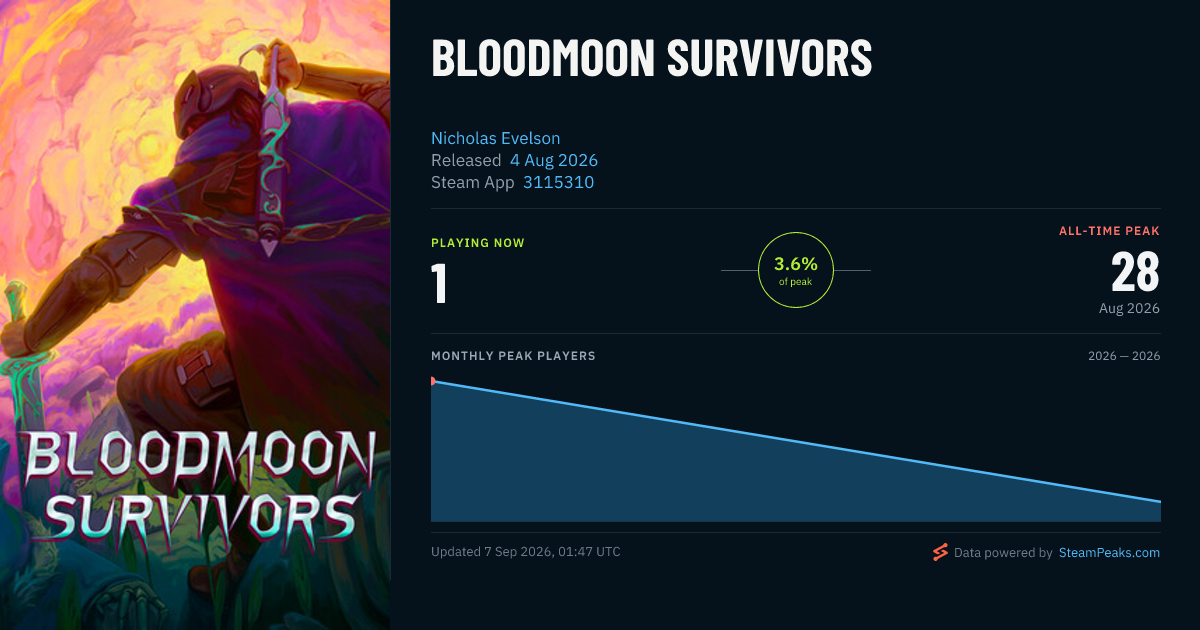Image resolution: width=1200 pixels, height=630 pixels.
Task: Click the Aug 2026 peak date
Action: point(1130,308)
